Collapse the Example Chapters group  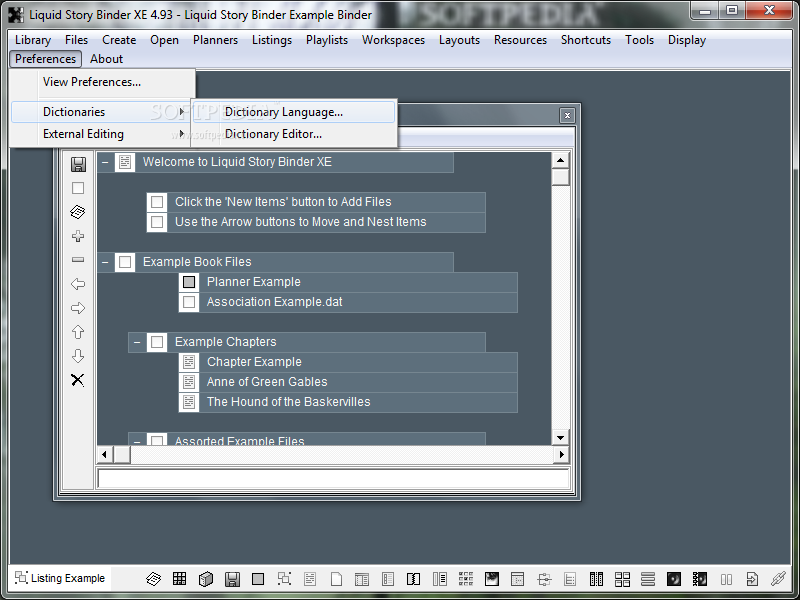(x=137, y=342)
